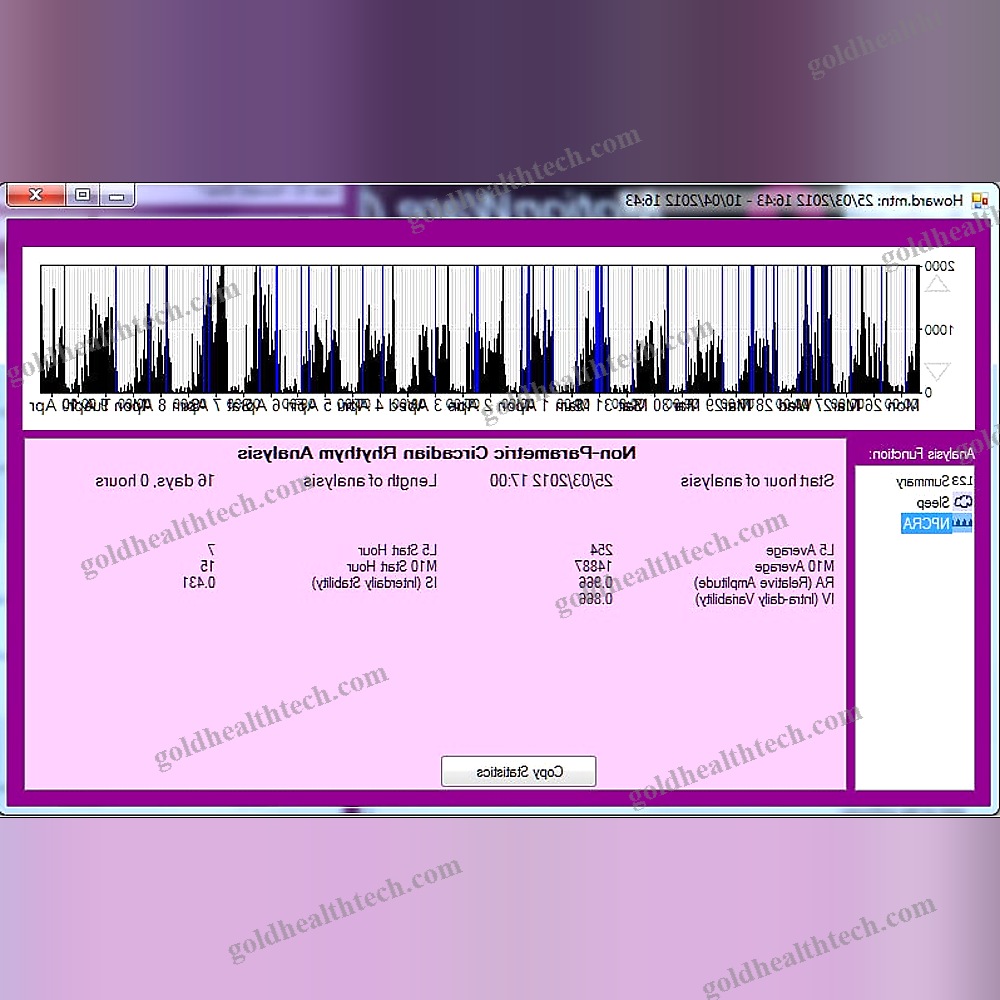Click the '2000' y-axis label

point(939,267)
